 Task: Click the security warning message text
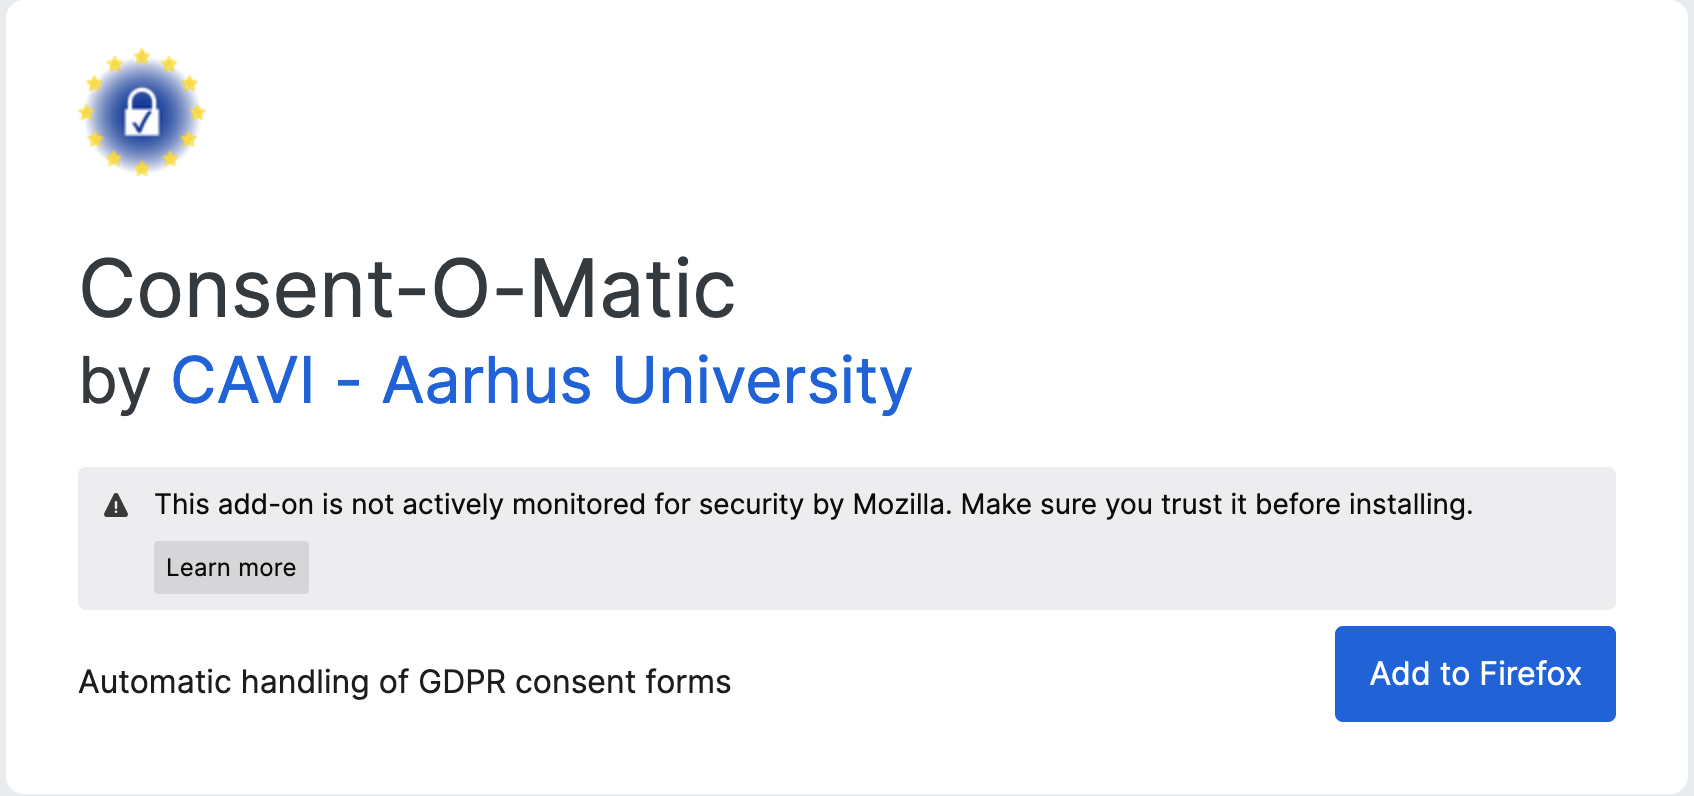tap(812, 504)
